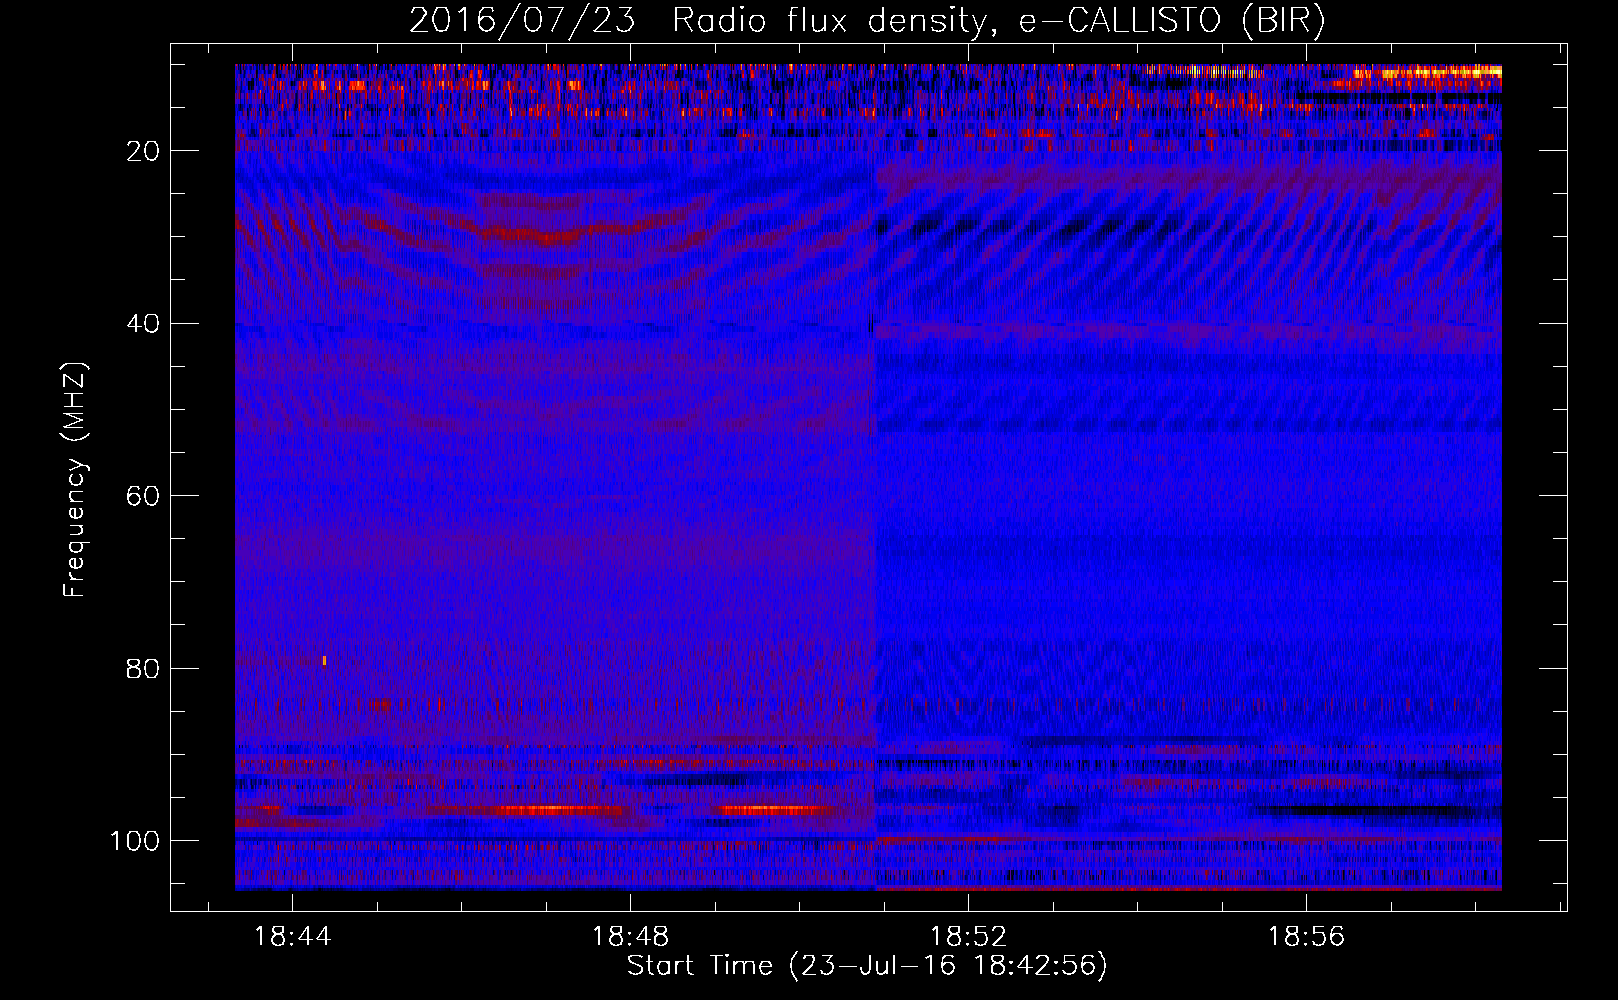1618x1000 pixels.
Task: Click the 18:52 time tick label
Action: point(968,937)
